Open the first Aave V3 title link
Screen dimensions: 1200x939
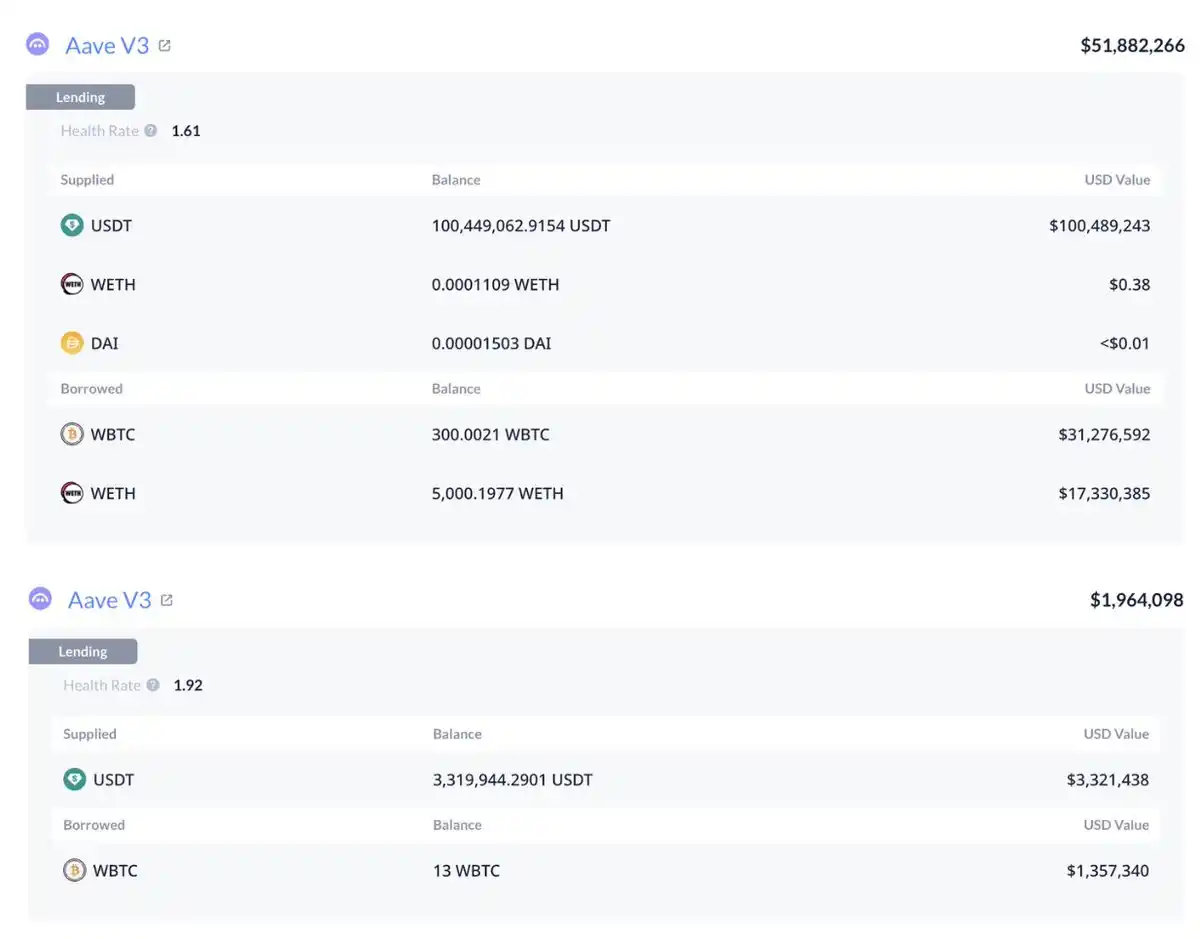pos(107,46)
